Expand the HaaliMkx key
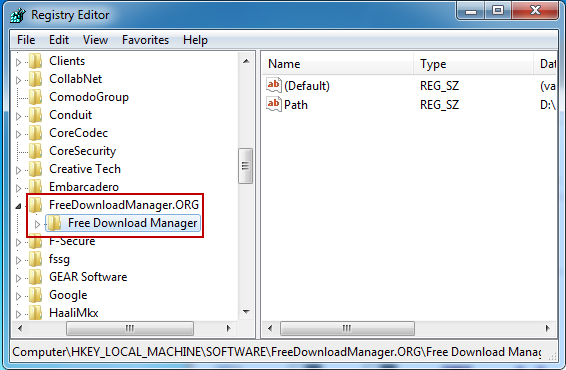Image resolution: width=566 pixels, height=370 pixels. (18, 314)
